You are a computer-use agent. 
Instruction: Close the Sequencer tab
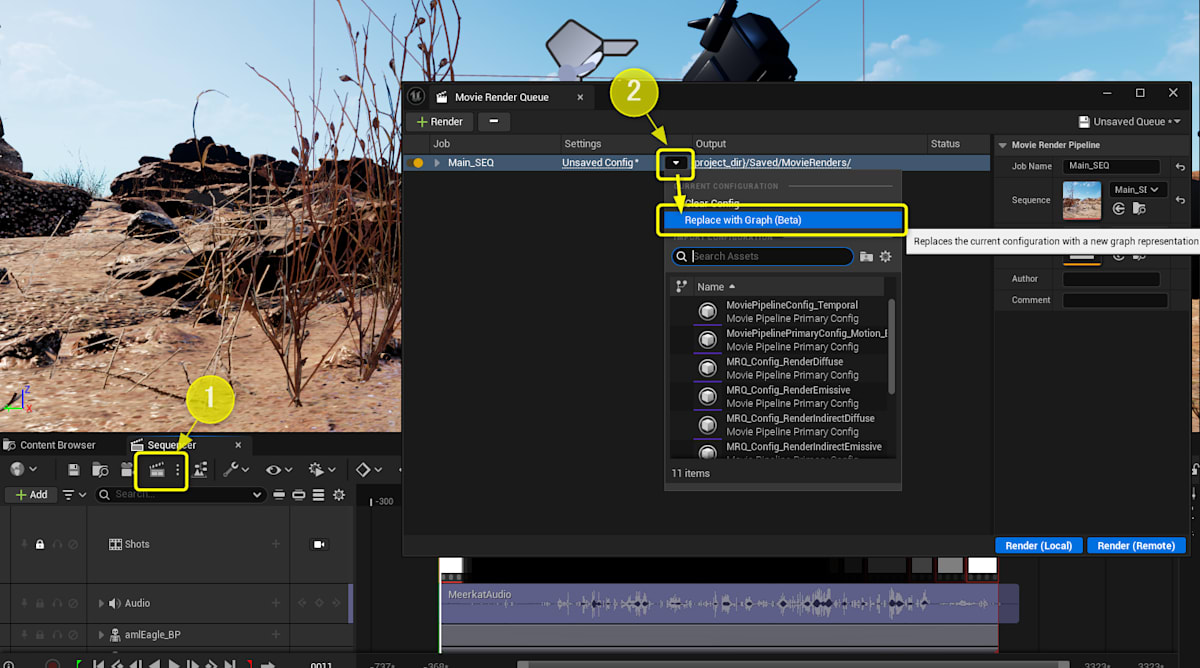(238, 445)
